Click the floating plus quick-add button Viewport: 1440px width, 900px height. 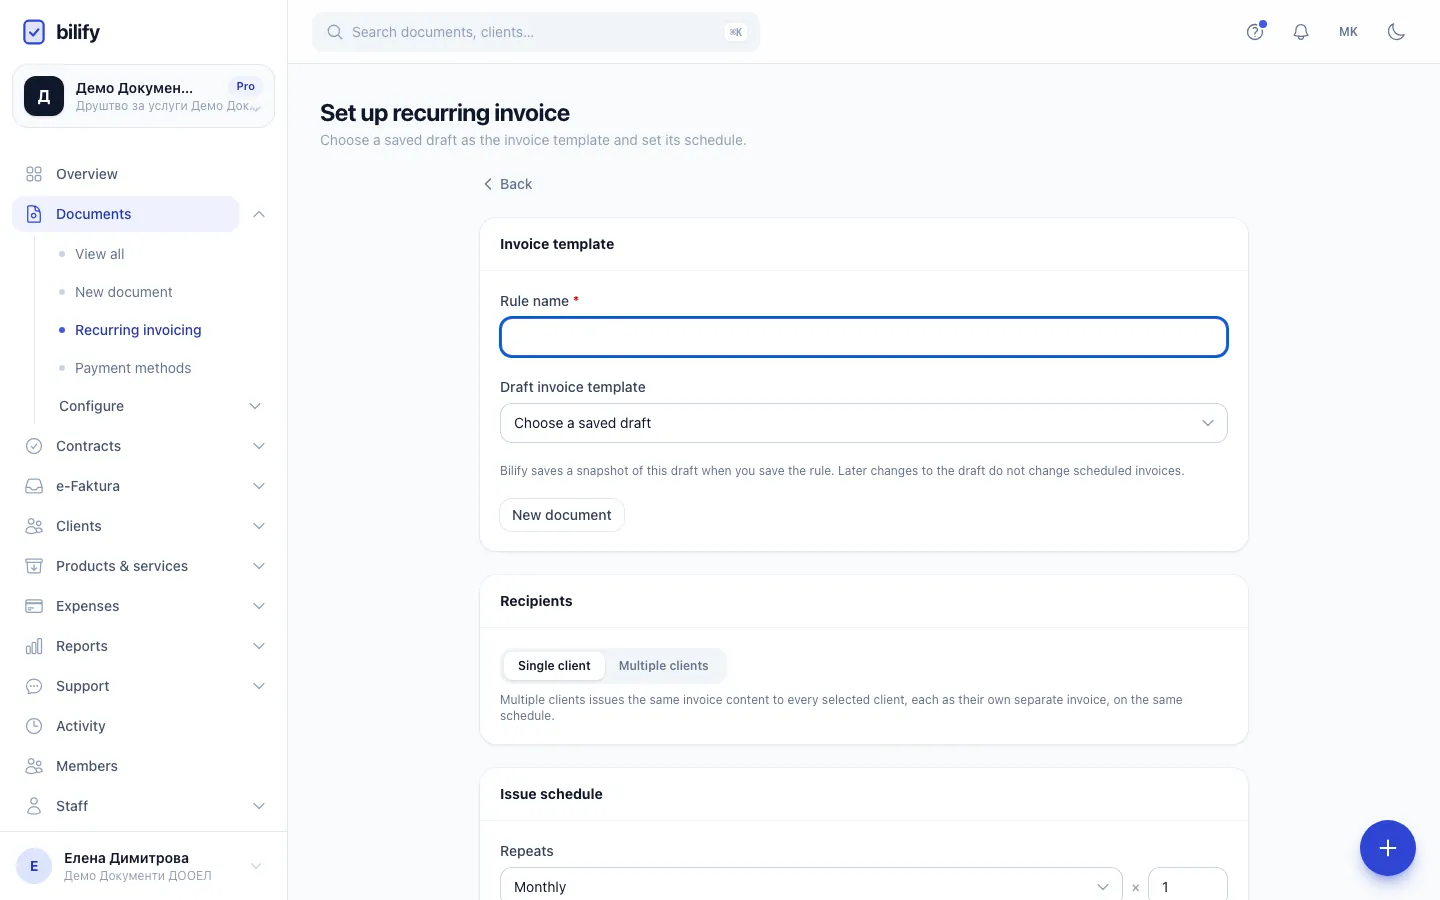click(1388, 848)
